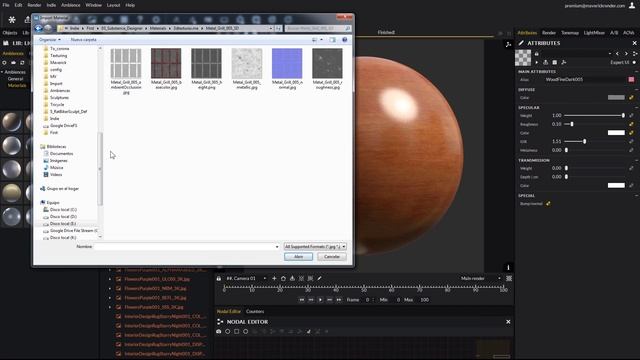Click the pink alias color swatch
Screen dimensions: 640x360
coord(631,80)
